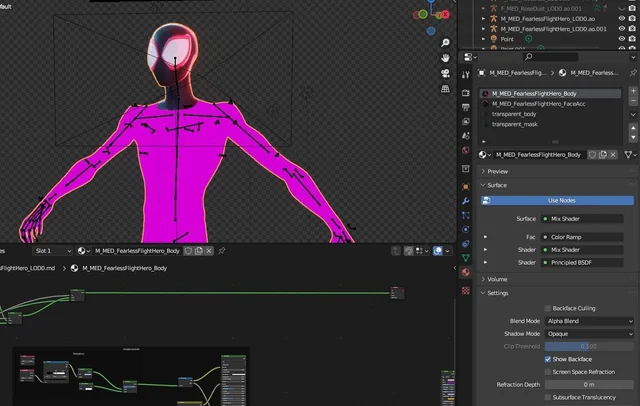Unlink material with X in node editor header
This screenshot has width=640, height=406.
209,251
